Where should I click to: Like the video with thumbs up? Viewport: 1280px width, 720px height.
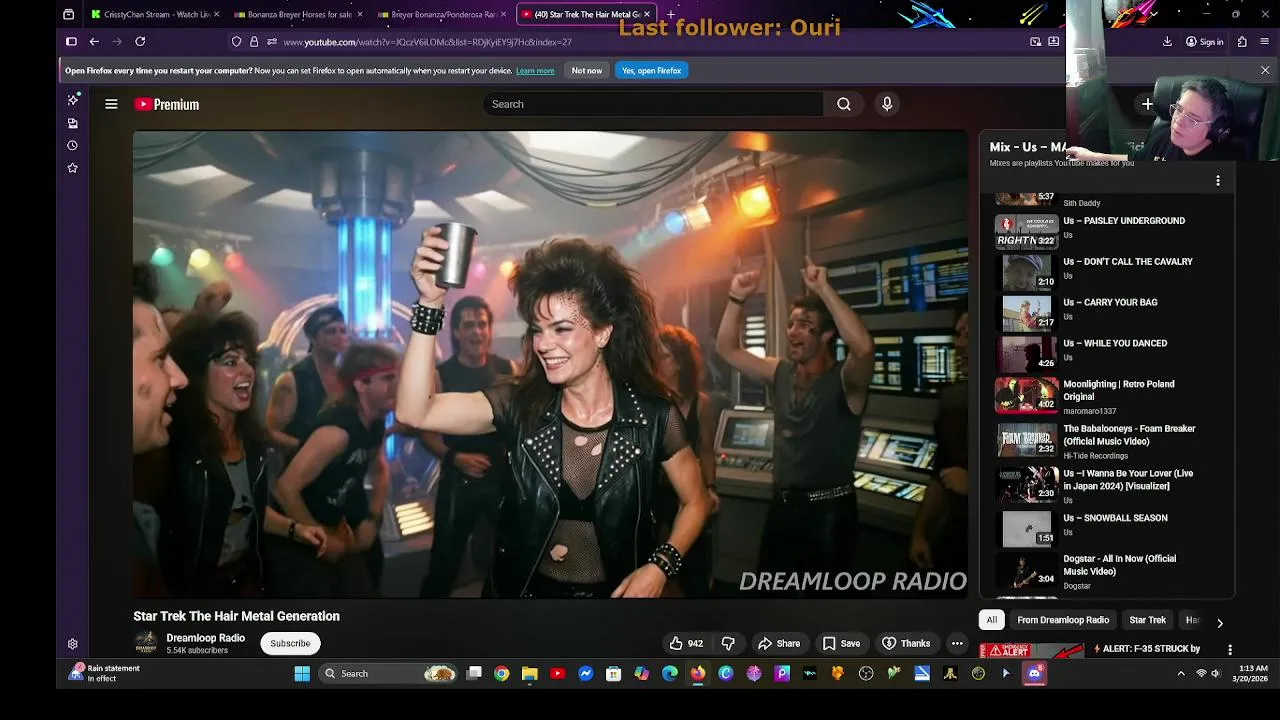[x=686, y=643]
